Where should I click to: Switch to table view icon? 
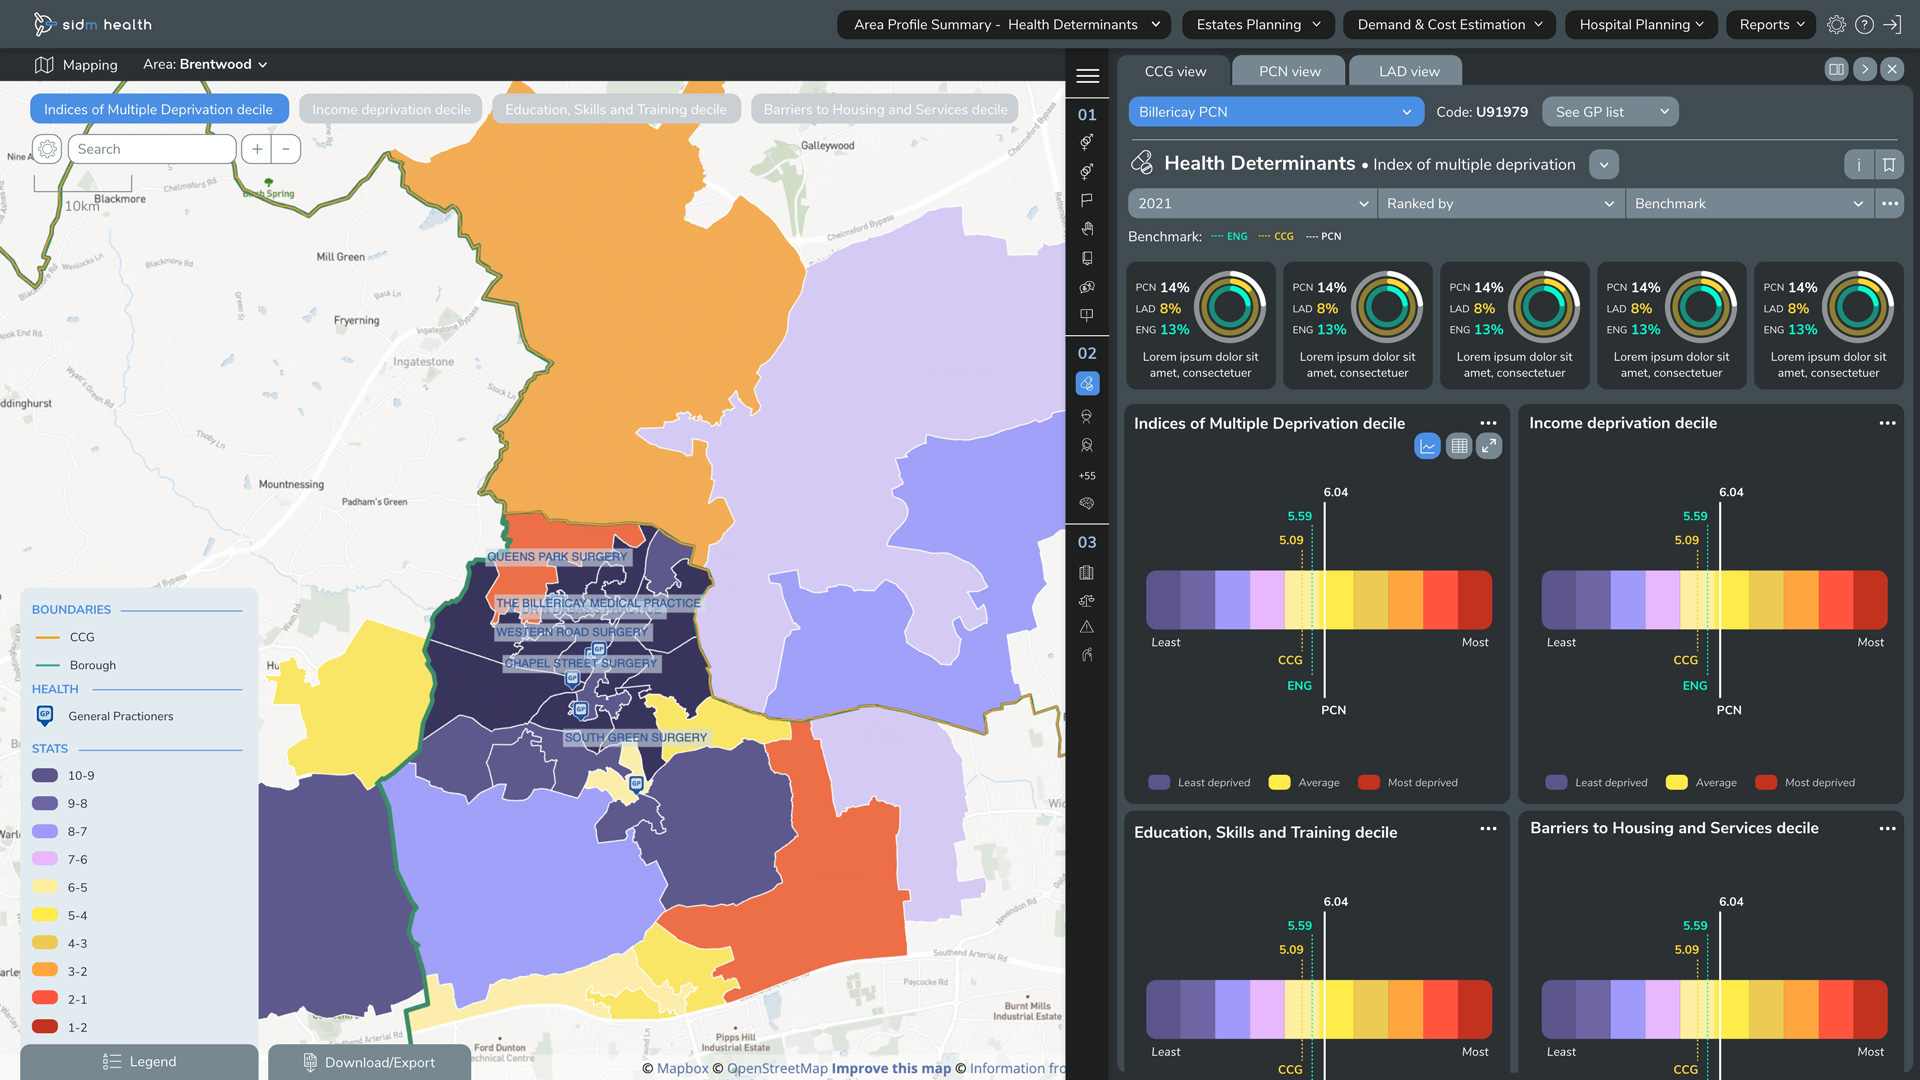(x=1459, y=446)
